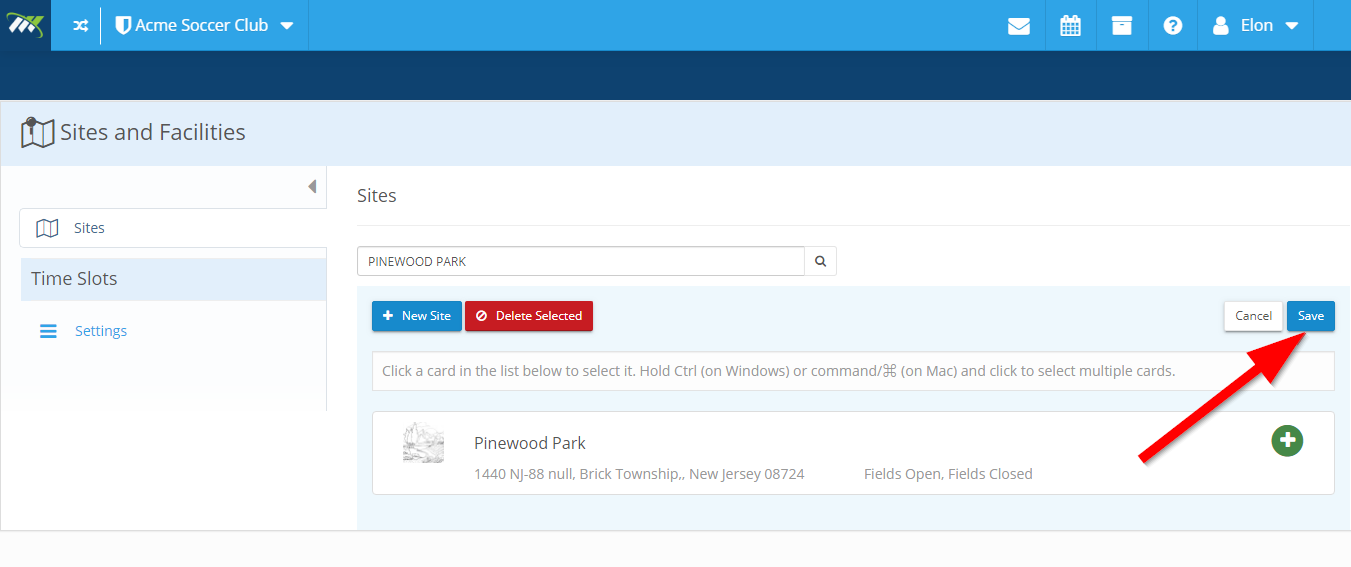
Task: Click 'Fields Open, Fields Closed' text
Action: 948,474
